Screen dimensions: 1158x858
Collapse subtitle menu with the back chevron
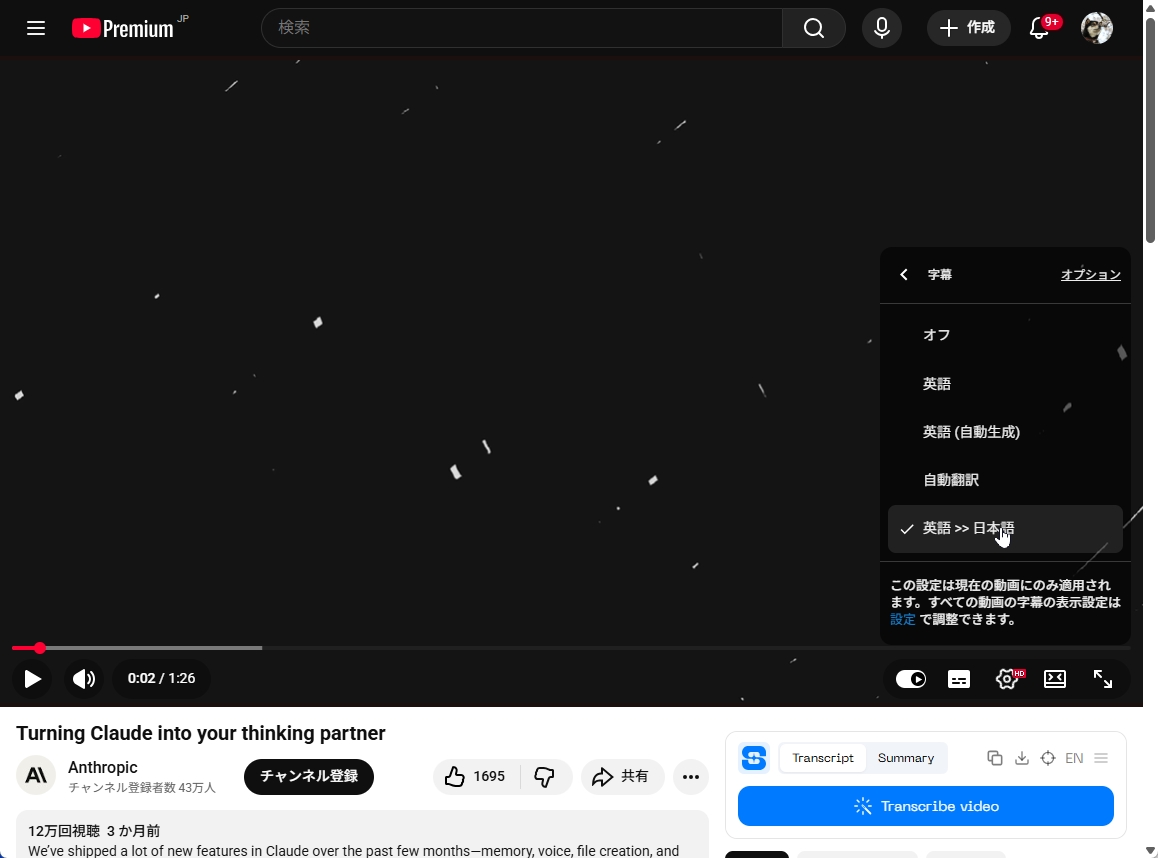(x=903, y=274)
